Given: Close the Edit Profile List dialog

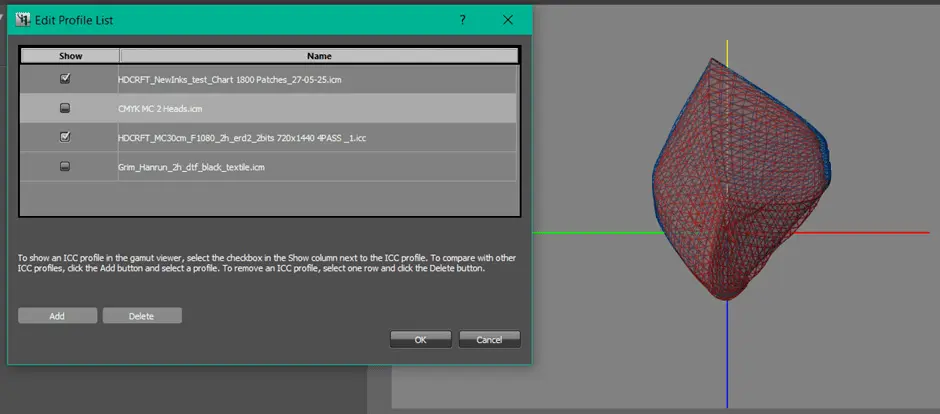Looking at the screenshot, I should point(508,20).
